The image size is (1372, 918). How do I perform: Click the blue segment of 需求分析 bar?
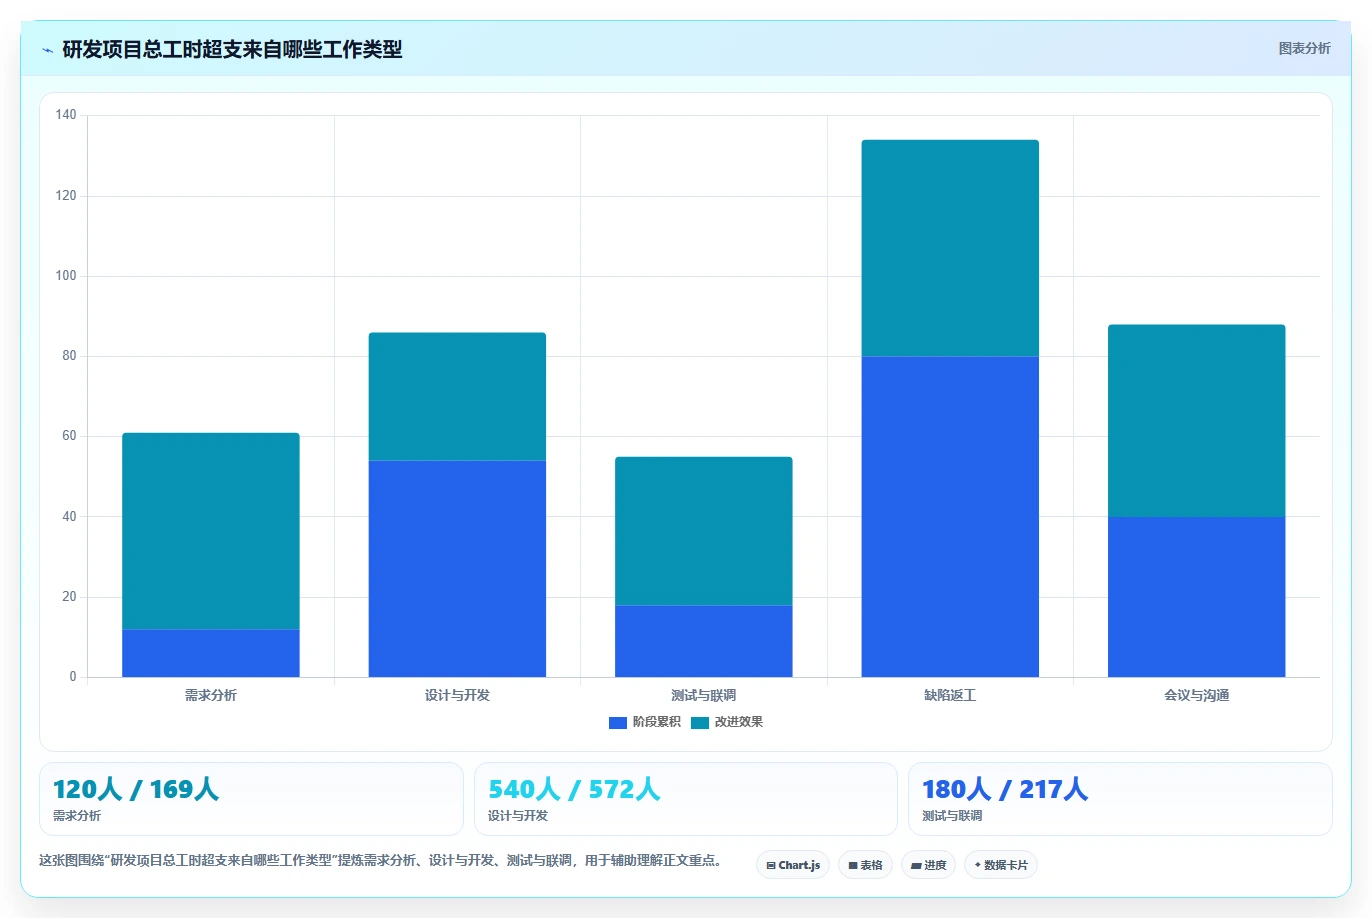211,653
